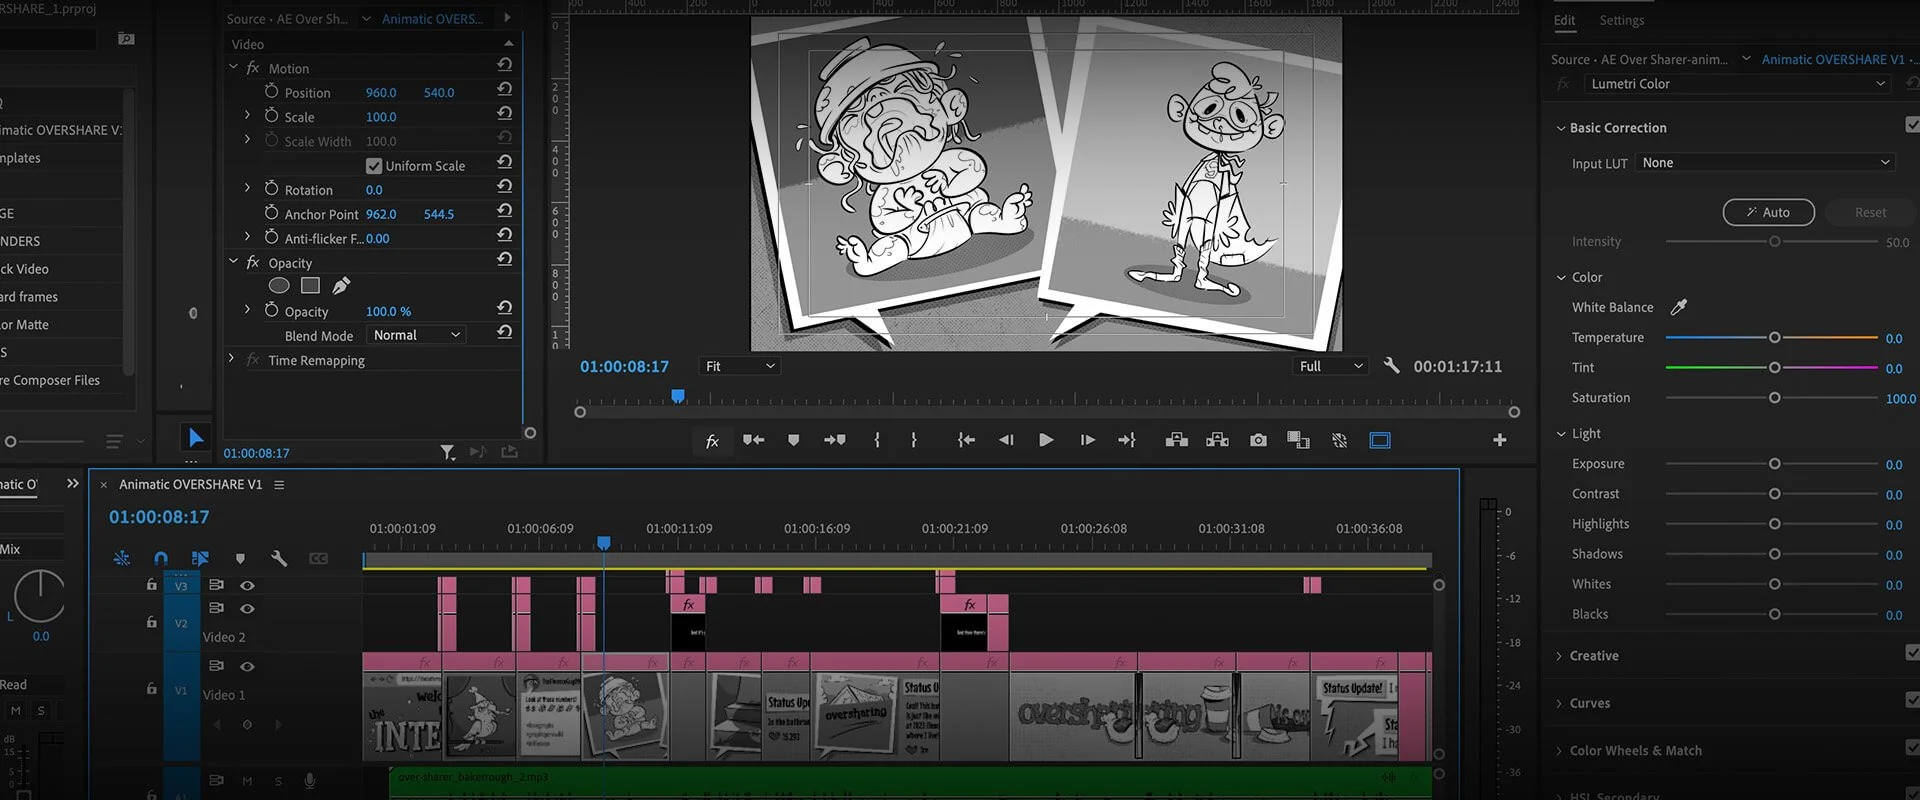Hide Video 2 track output eye
This screenshot has width=1920, height=800.
pos(247,609)
